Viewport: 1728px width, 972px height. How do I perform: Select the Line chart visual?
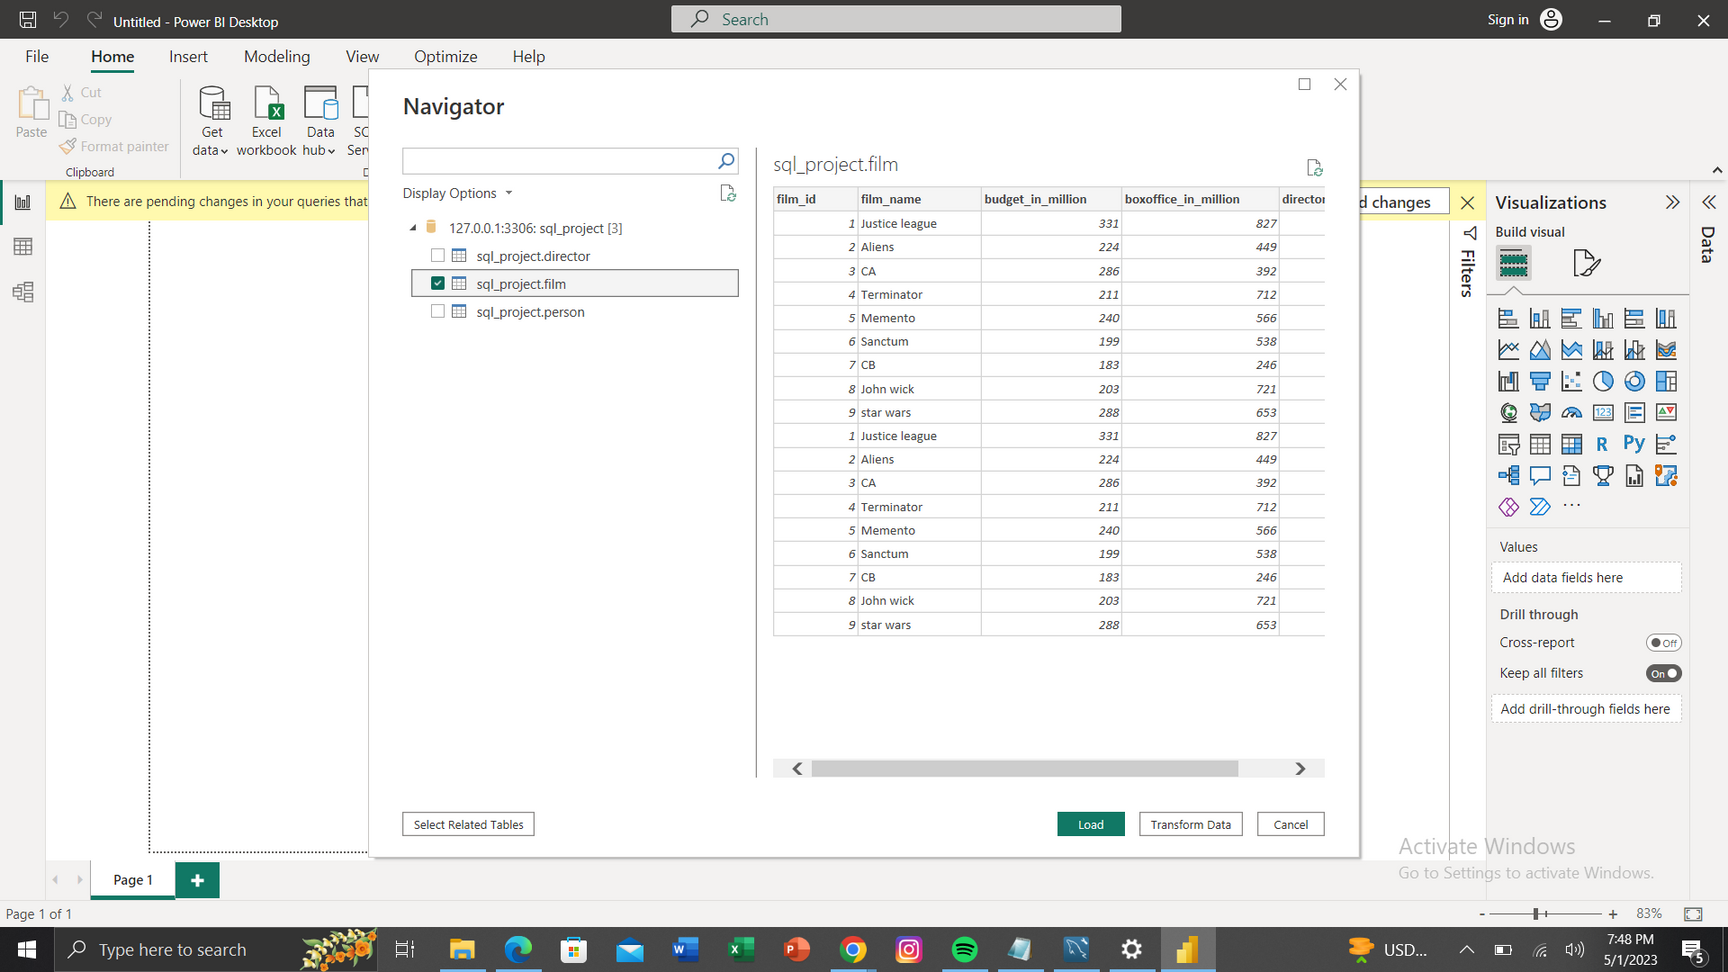pyautogui.click(x=1508, y=350)
